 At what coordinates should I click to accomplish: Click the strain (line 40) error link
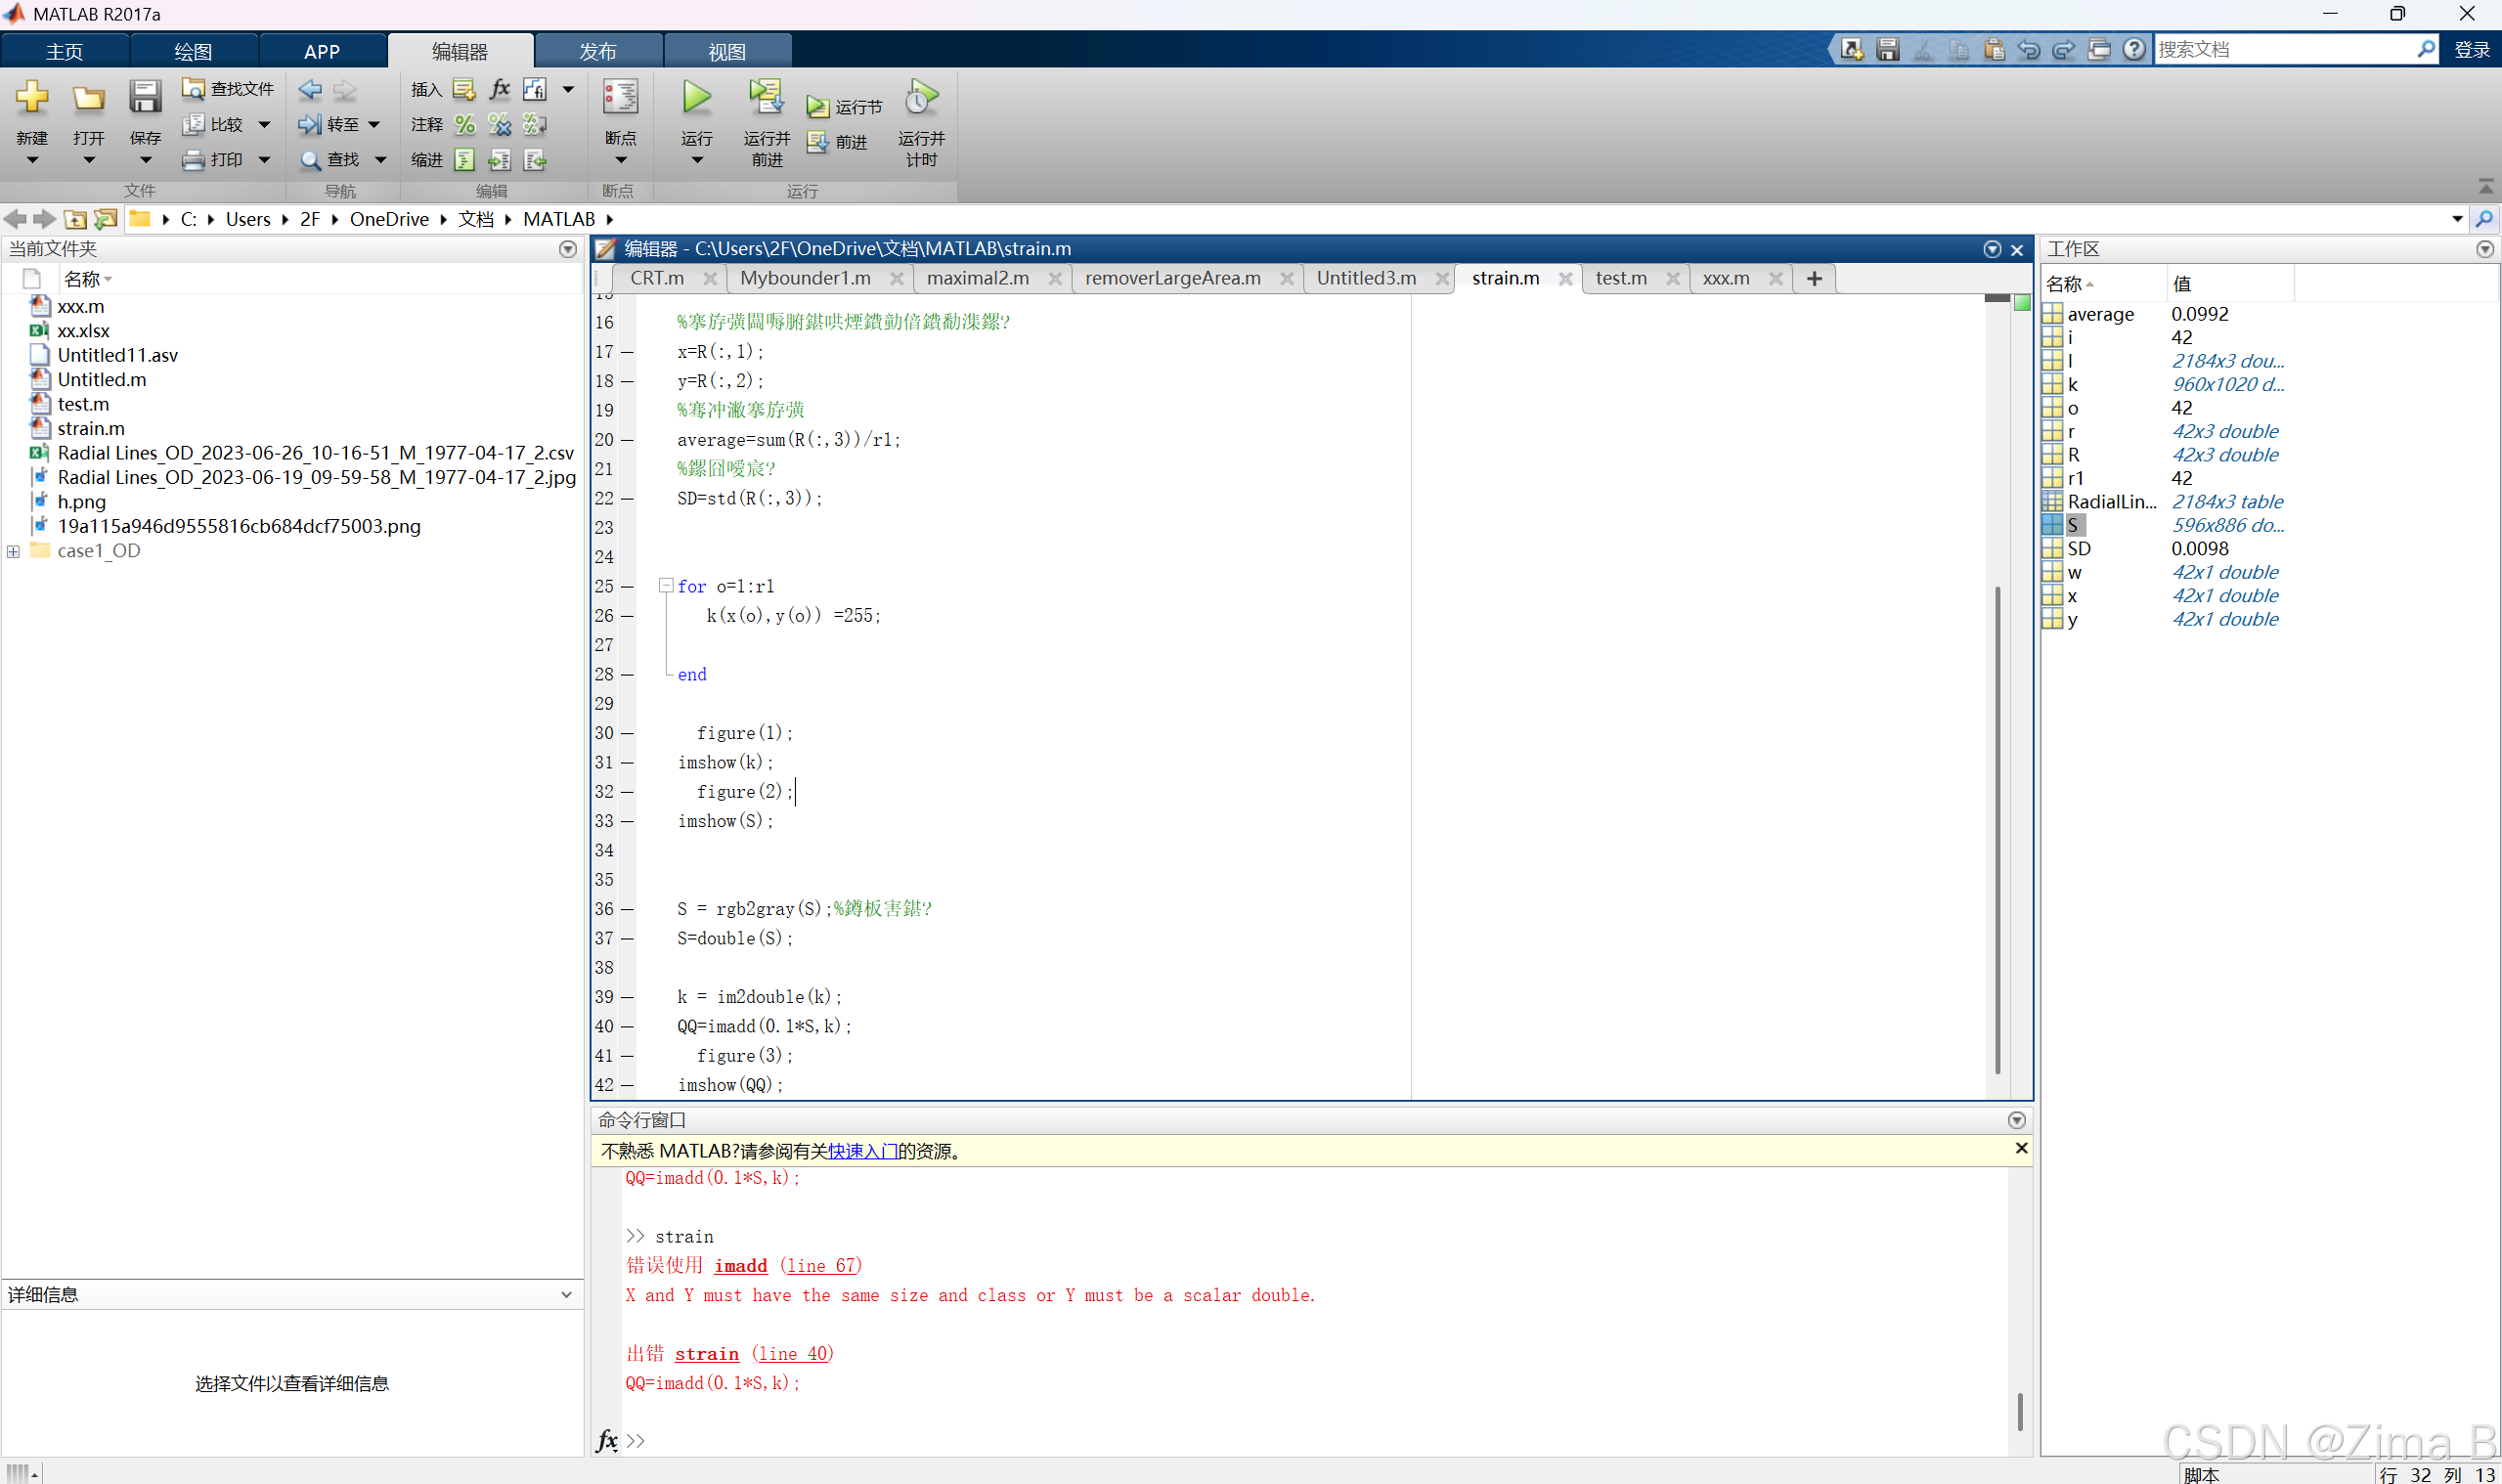pyautogui.click(x=706, y=1354)
